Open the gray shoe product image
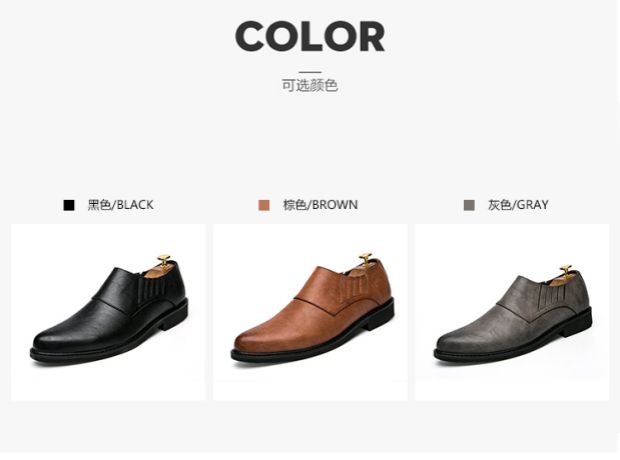The image size is (620, 460). pos(512,312)
